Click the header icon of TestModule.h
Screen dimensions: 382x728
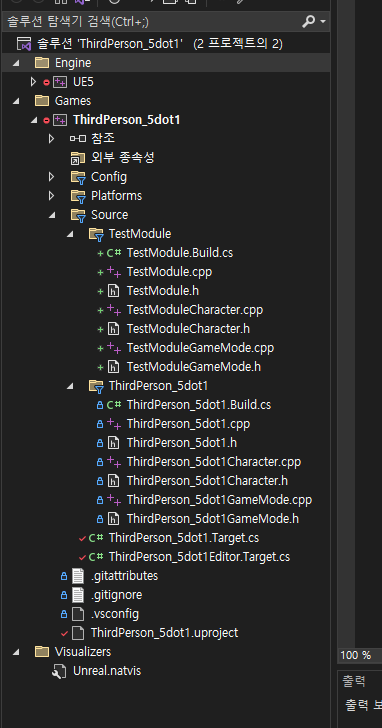114,291
